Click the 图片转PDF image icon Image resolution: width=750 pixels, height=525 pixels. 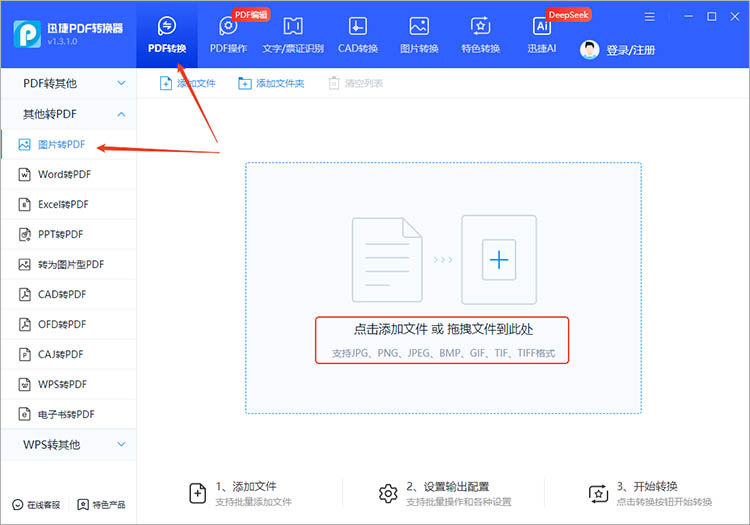click(24, 144)
